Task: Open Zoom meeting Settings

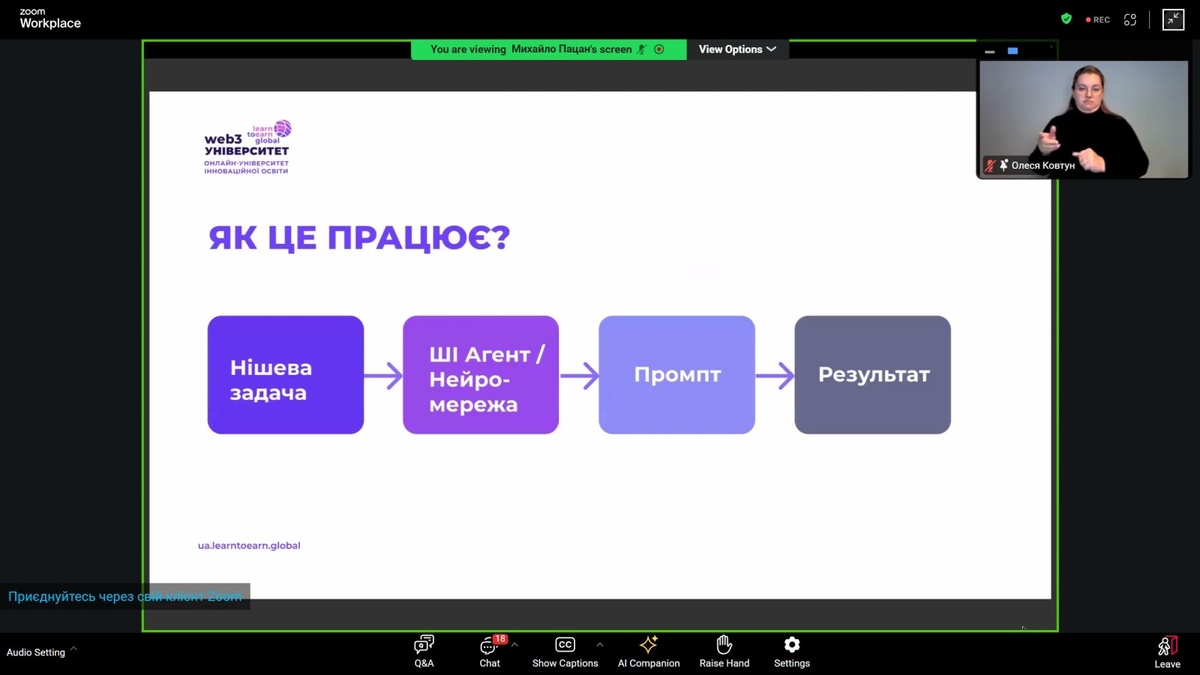Action: click(x=791, y=651)
